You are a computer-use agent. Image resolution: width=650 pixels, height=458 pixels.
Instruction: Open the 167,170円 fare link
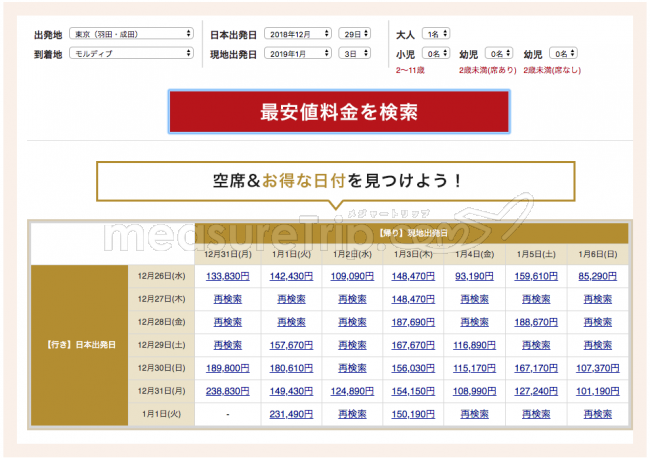pyautogui.click(x=536, y=368)
